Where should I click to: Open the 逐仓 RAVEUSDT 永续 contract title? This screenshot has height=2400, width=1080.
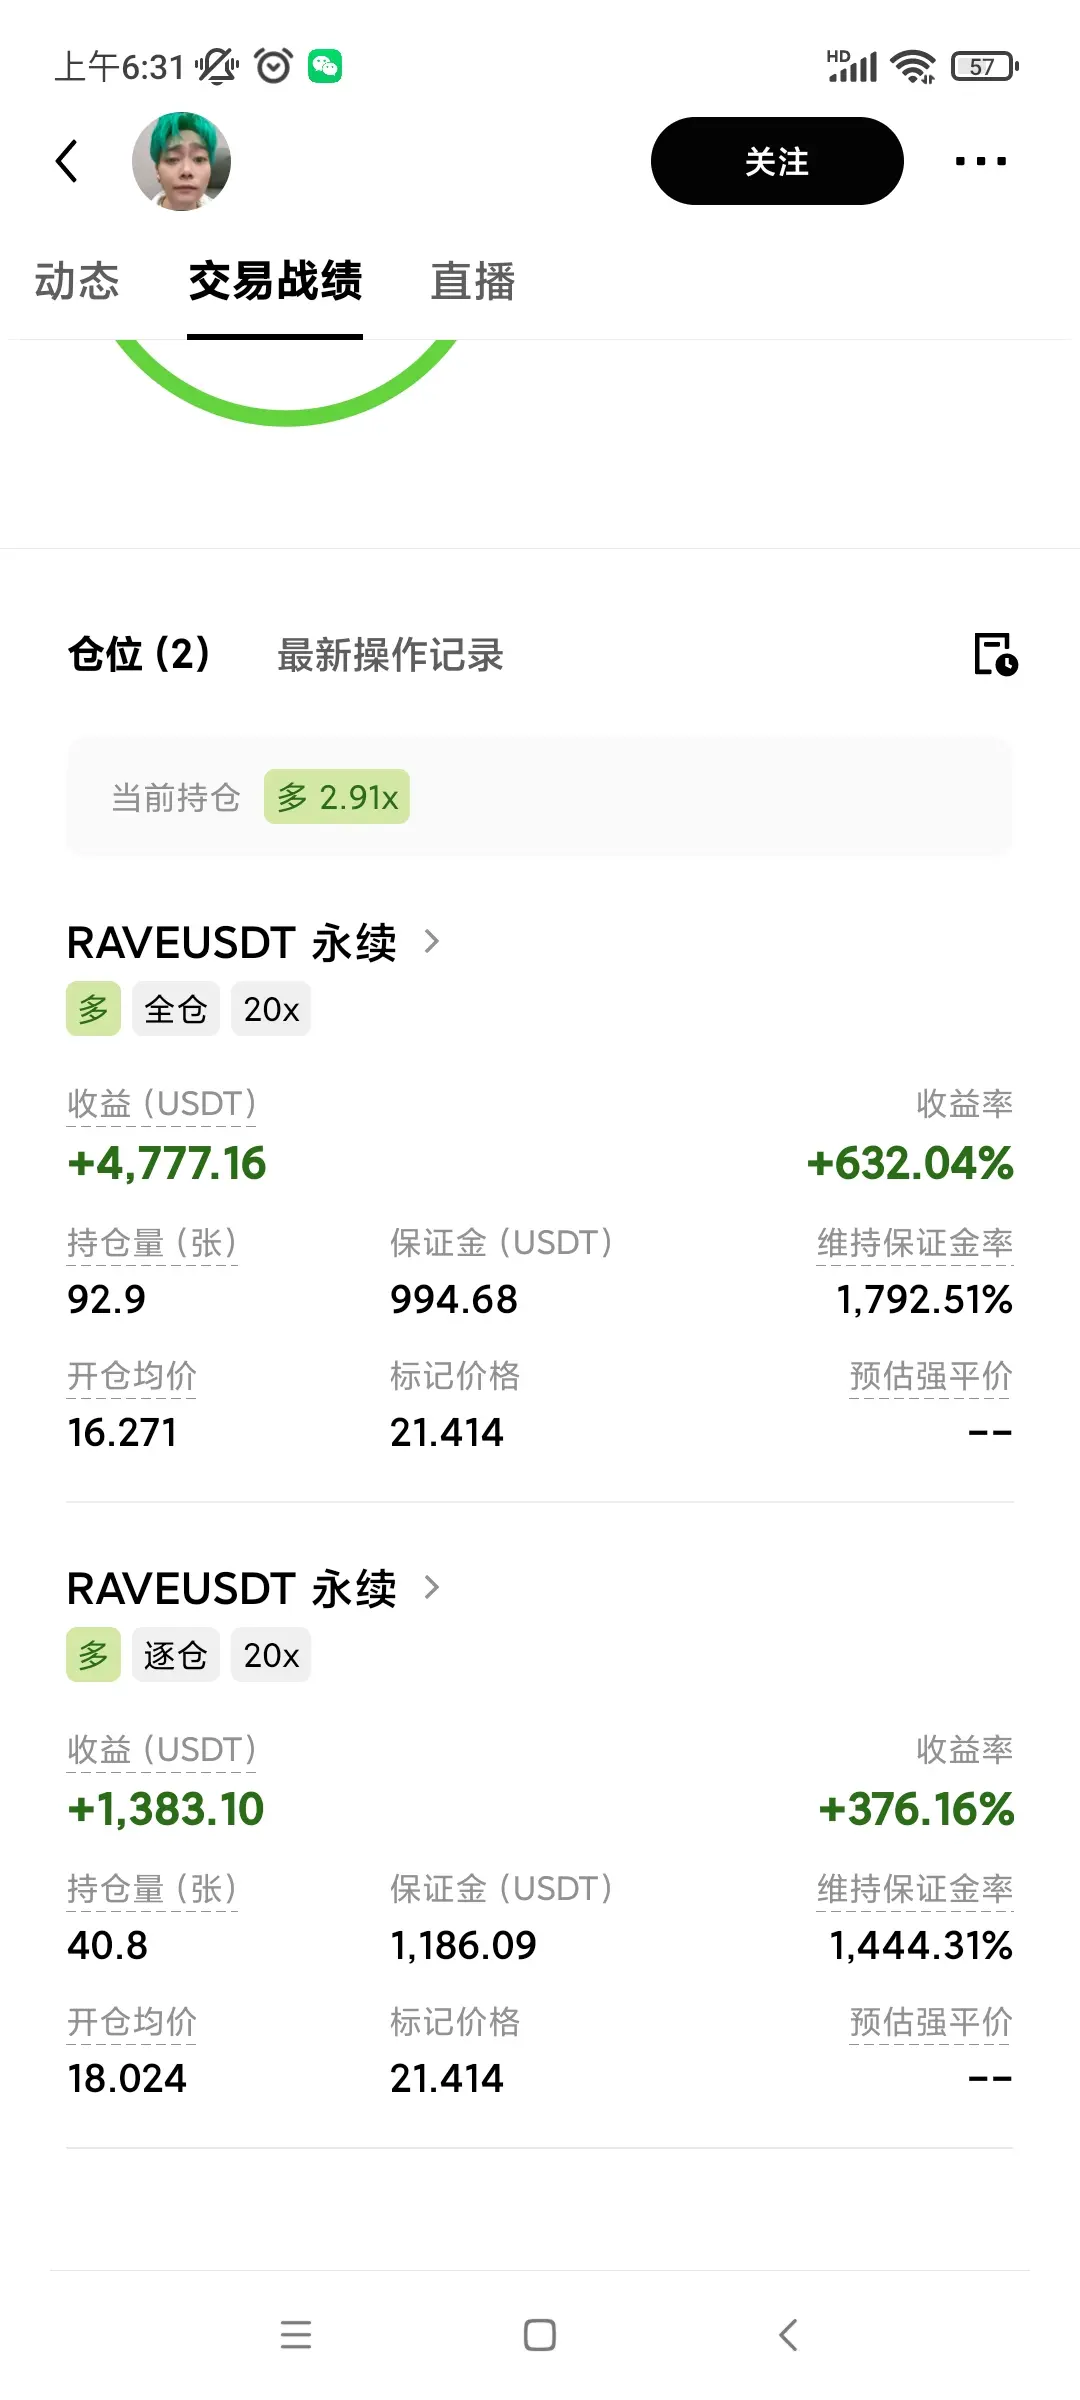pyautogui.click(x=232, y=1588)
